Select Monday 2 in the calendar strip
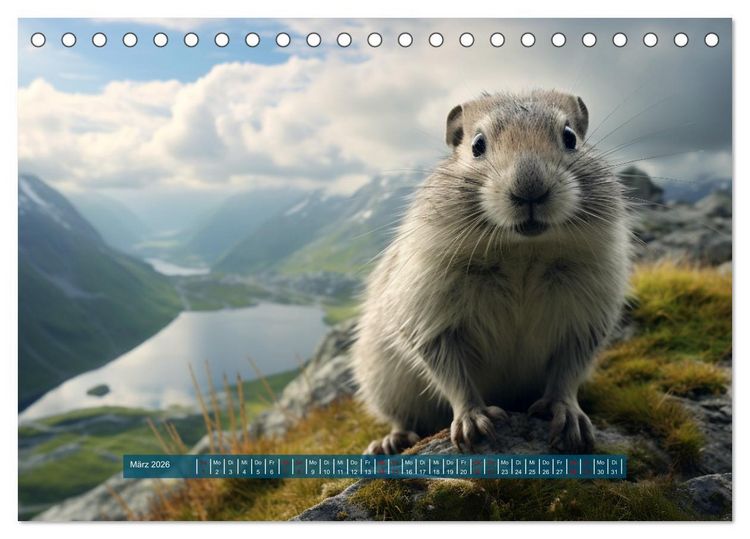The height and width of the screenshot is (539, 750). coord(217,467)
